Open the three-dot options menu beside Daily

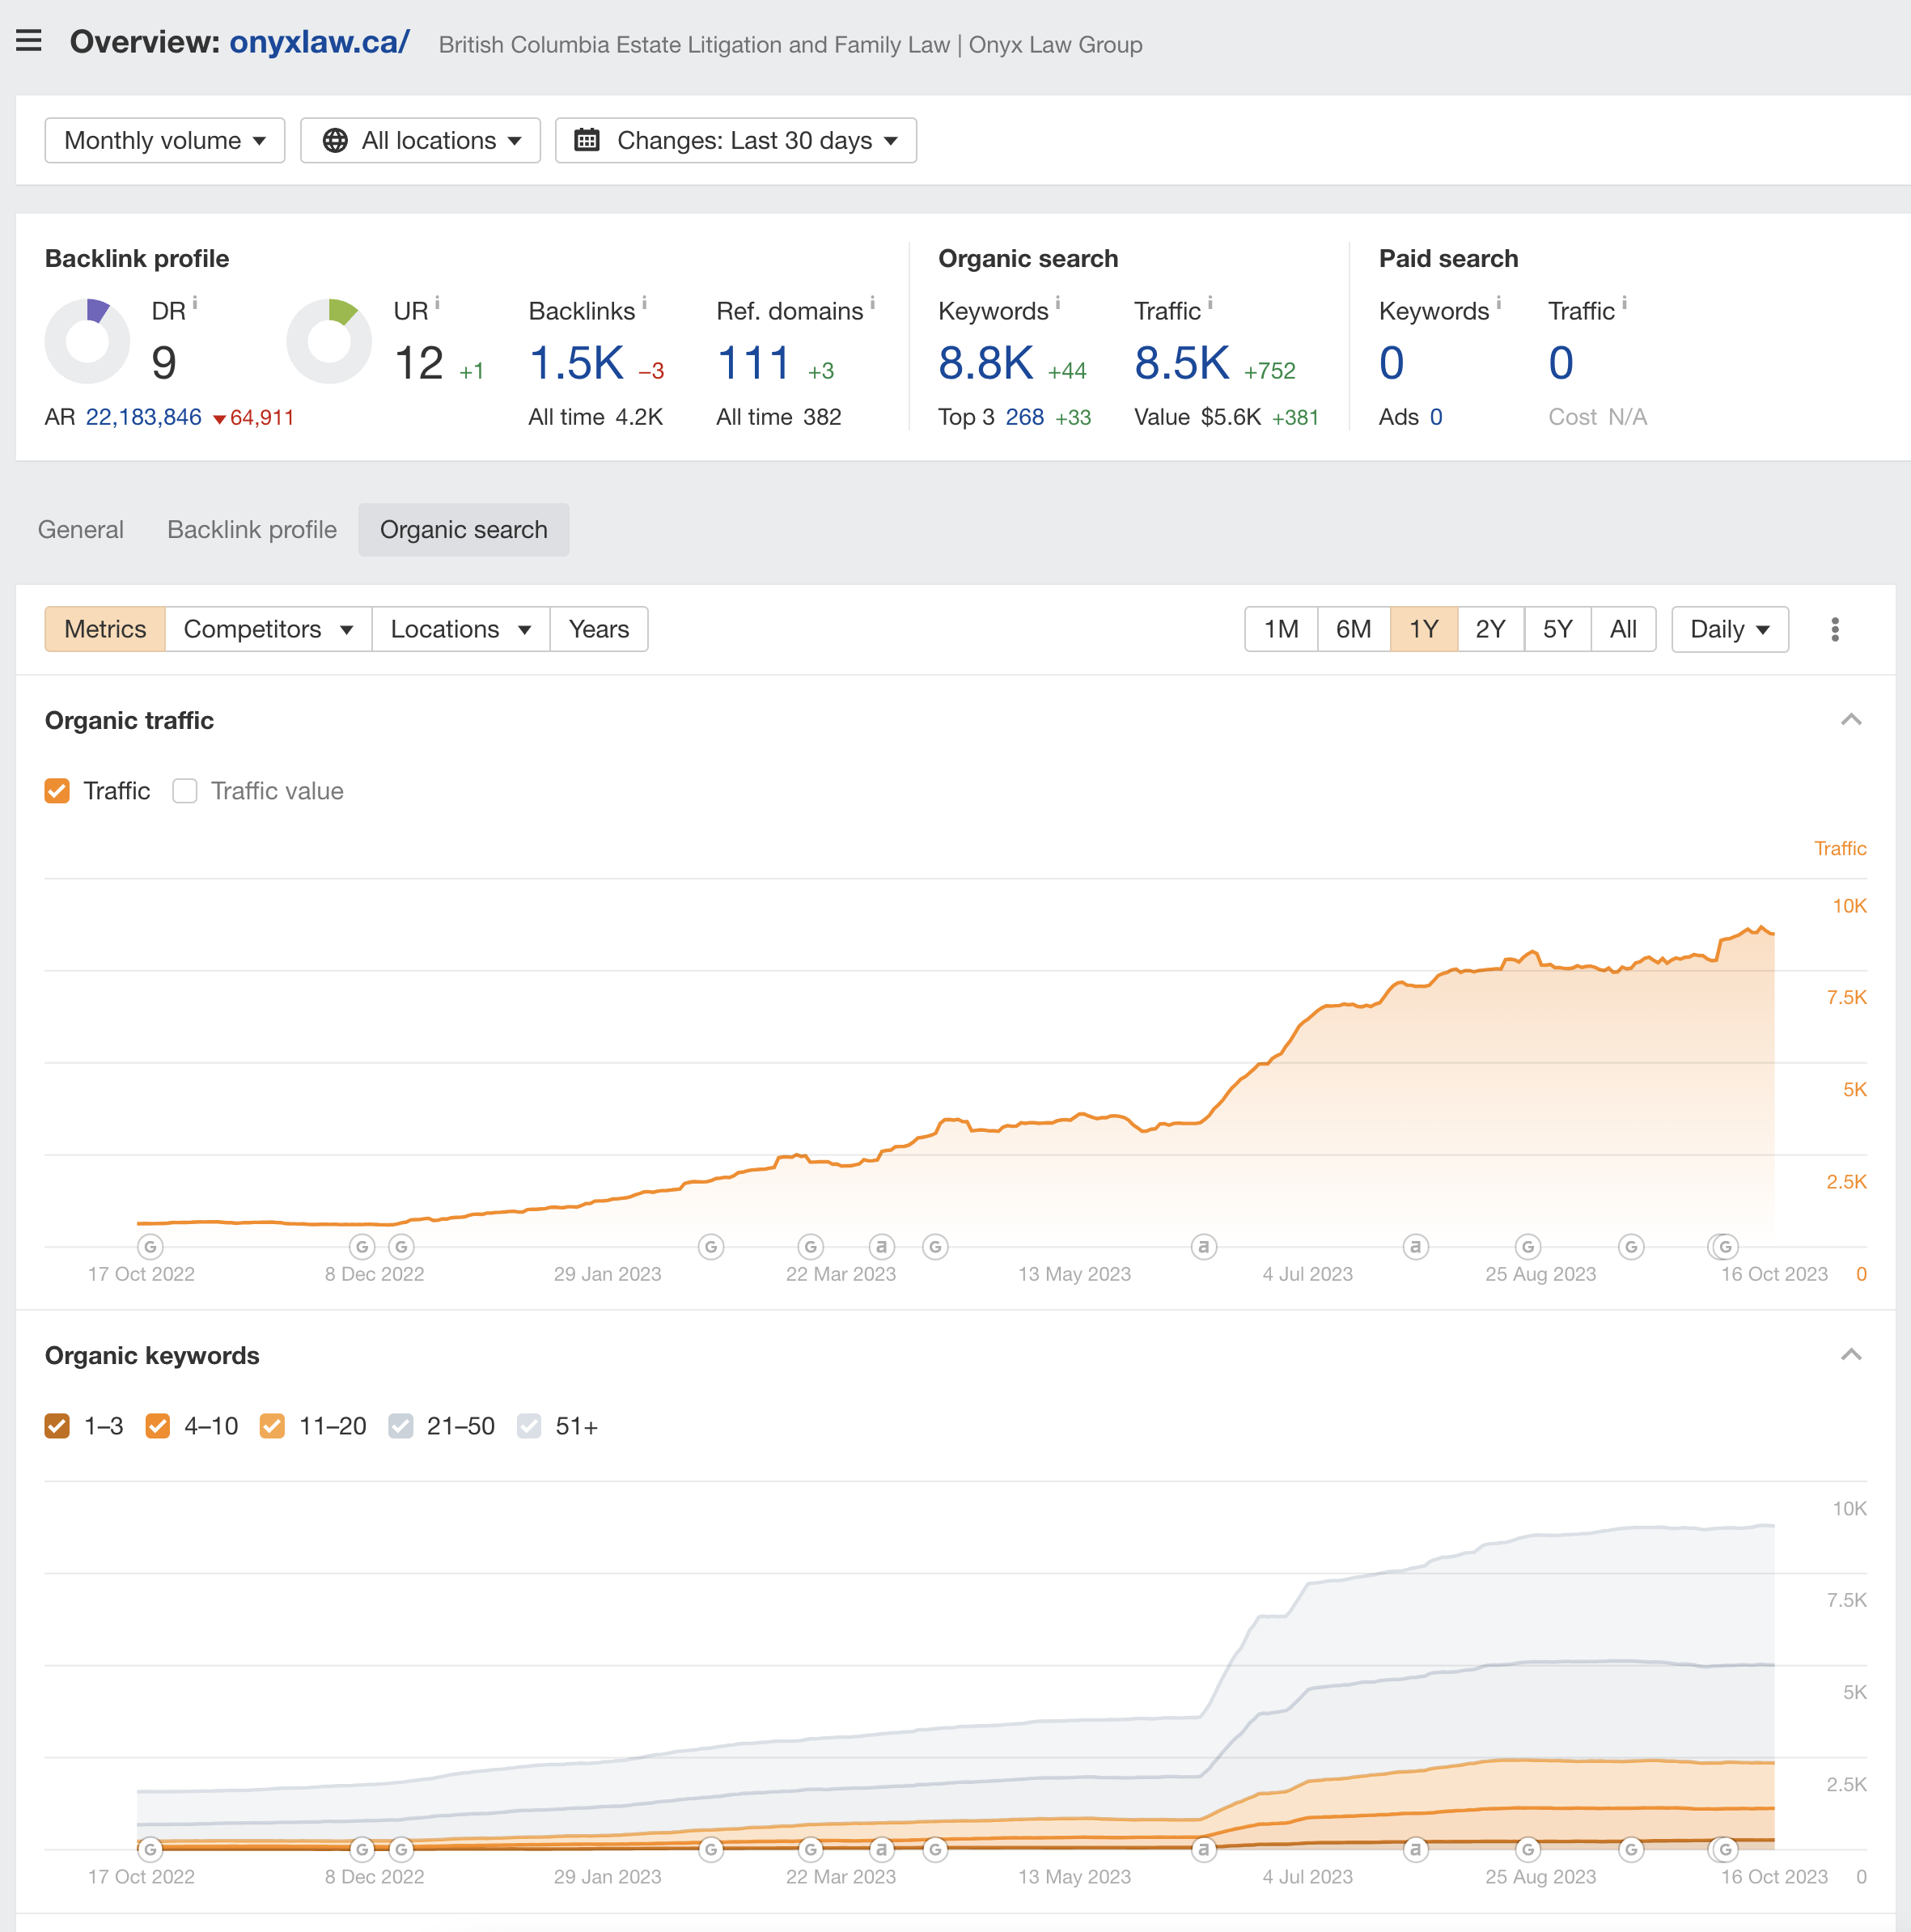1835,629
